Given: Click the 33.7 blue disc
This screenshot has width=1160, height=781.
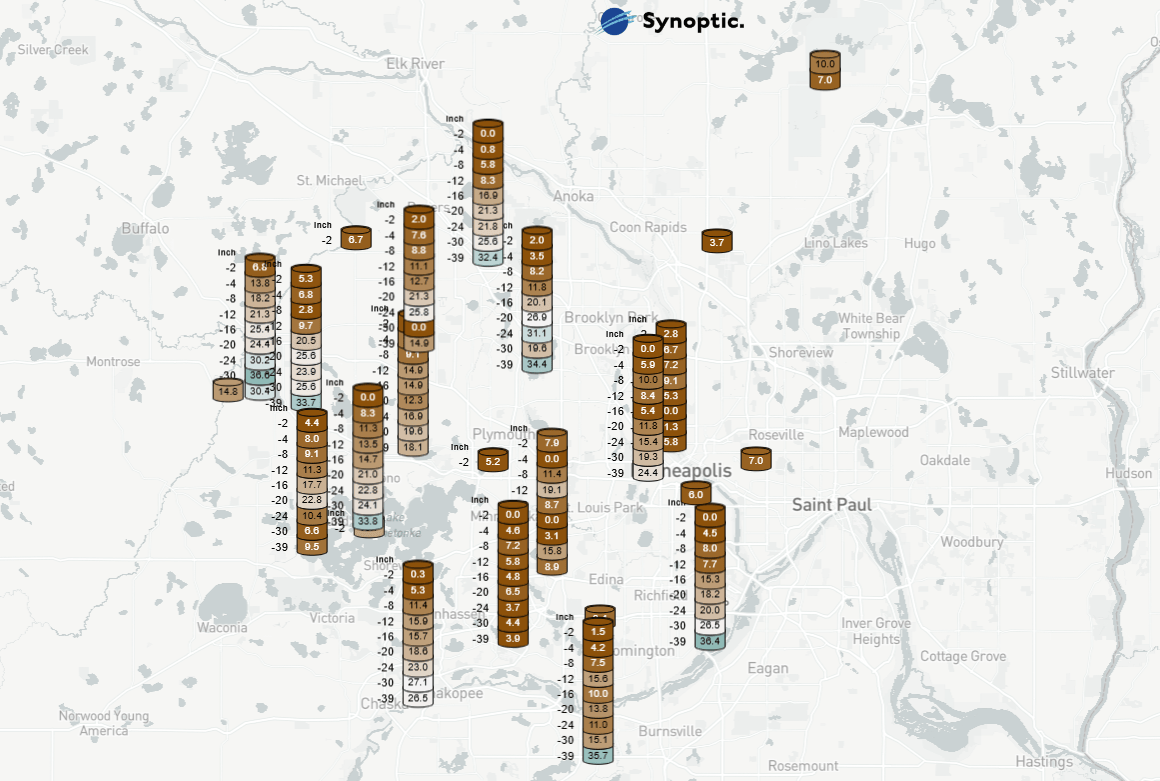Looking at the screenshot, I should click(306, 402).
